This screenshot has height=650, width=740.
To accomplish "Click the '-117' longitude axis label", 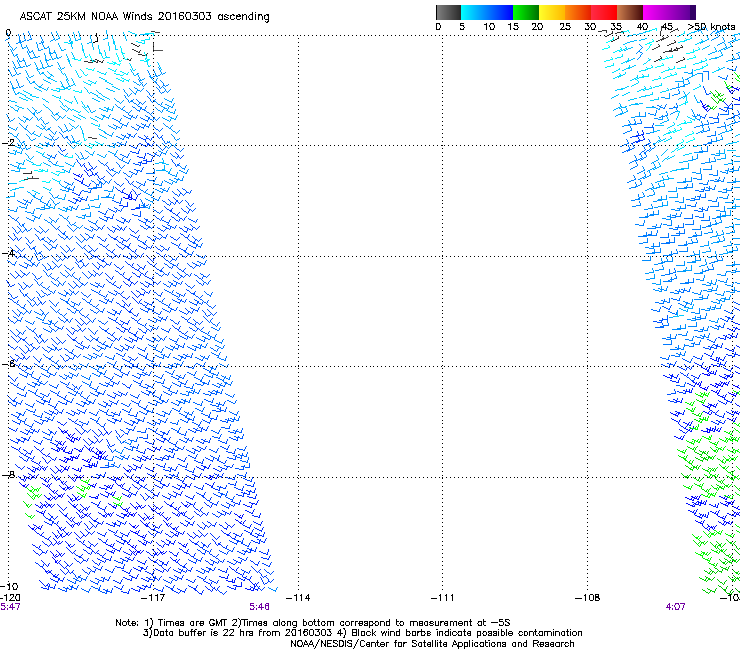I will [x=153, y=598].
